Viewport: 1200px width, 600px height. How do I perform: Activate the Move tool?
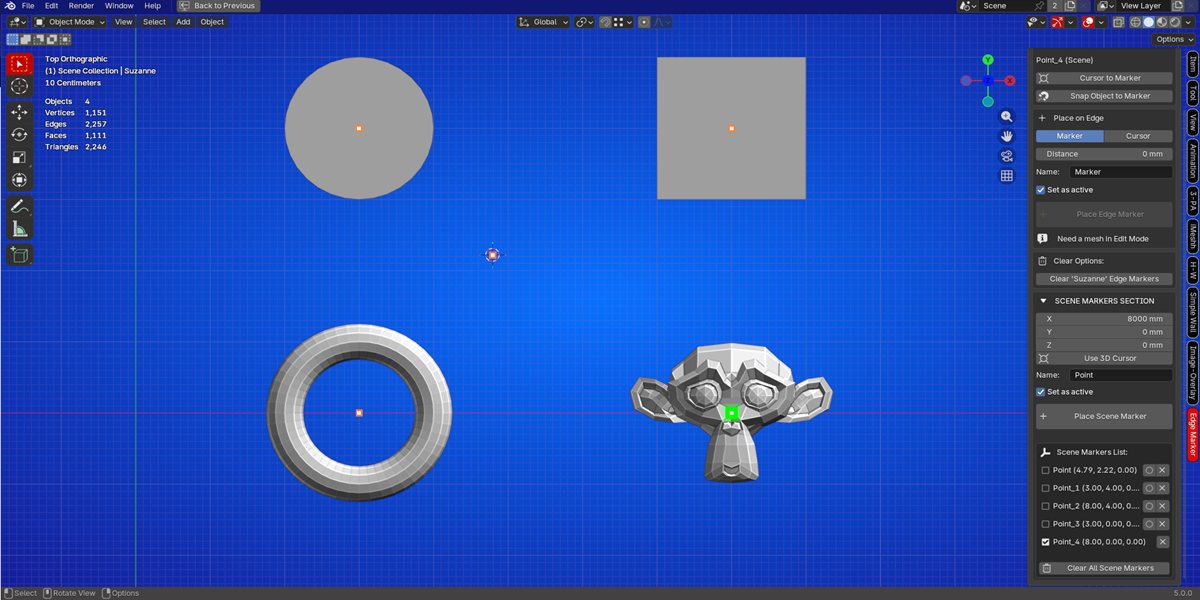point(19,112)
